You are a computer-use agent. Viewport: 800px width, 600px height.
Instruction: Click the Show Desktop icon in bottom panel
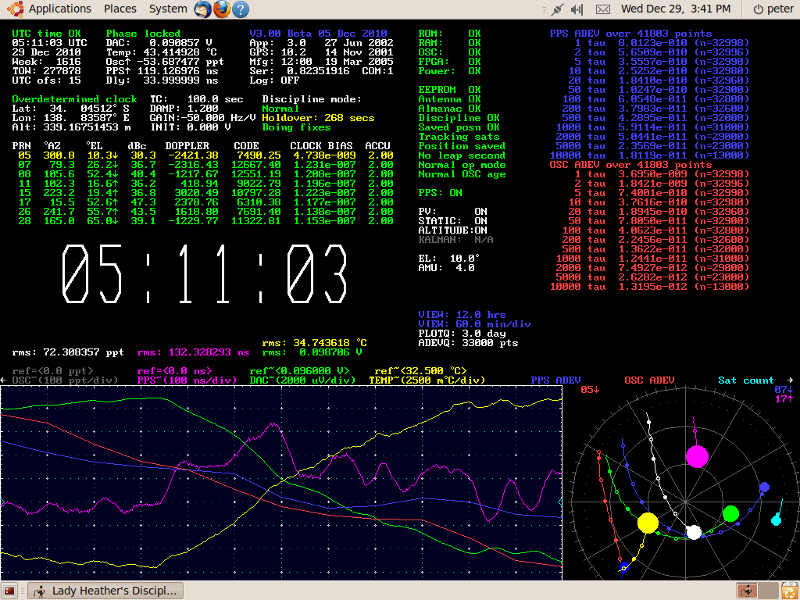pos(10,590)
